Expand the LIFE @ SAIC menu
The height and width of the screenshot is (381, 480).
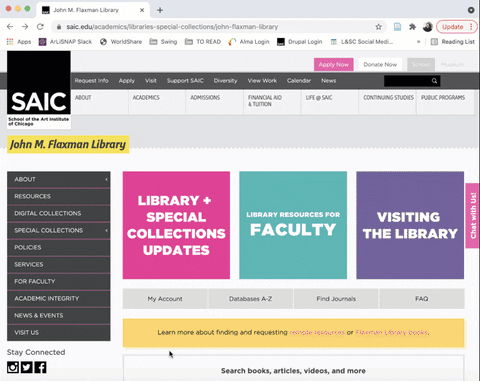(x=330, y=102)
